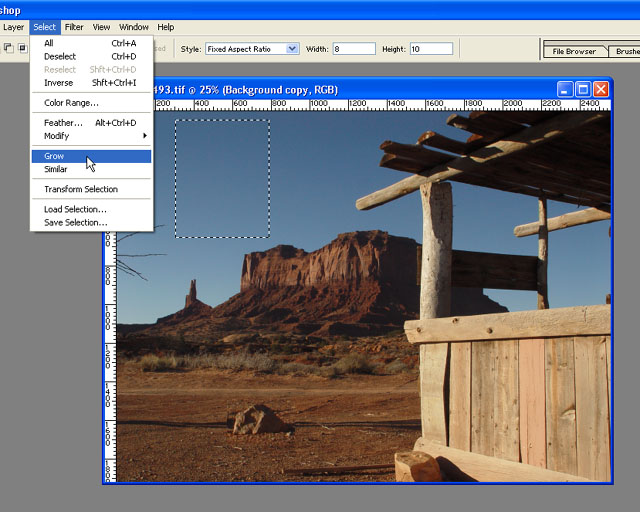Choose Transform Selection
The height and width of the screenshot is (512, 640).
click(x=91, y=189)
